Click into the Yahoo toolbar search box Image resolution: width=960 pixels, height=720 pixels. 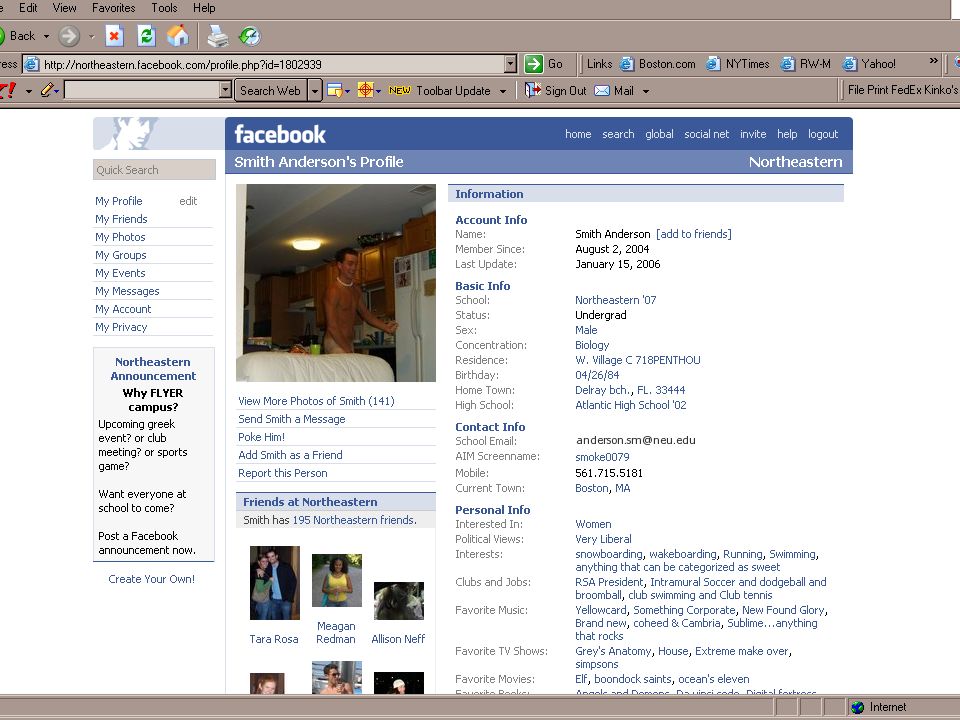[142, 90]
